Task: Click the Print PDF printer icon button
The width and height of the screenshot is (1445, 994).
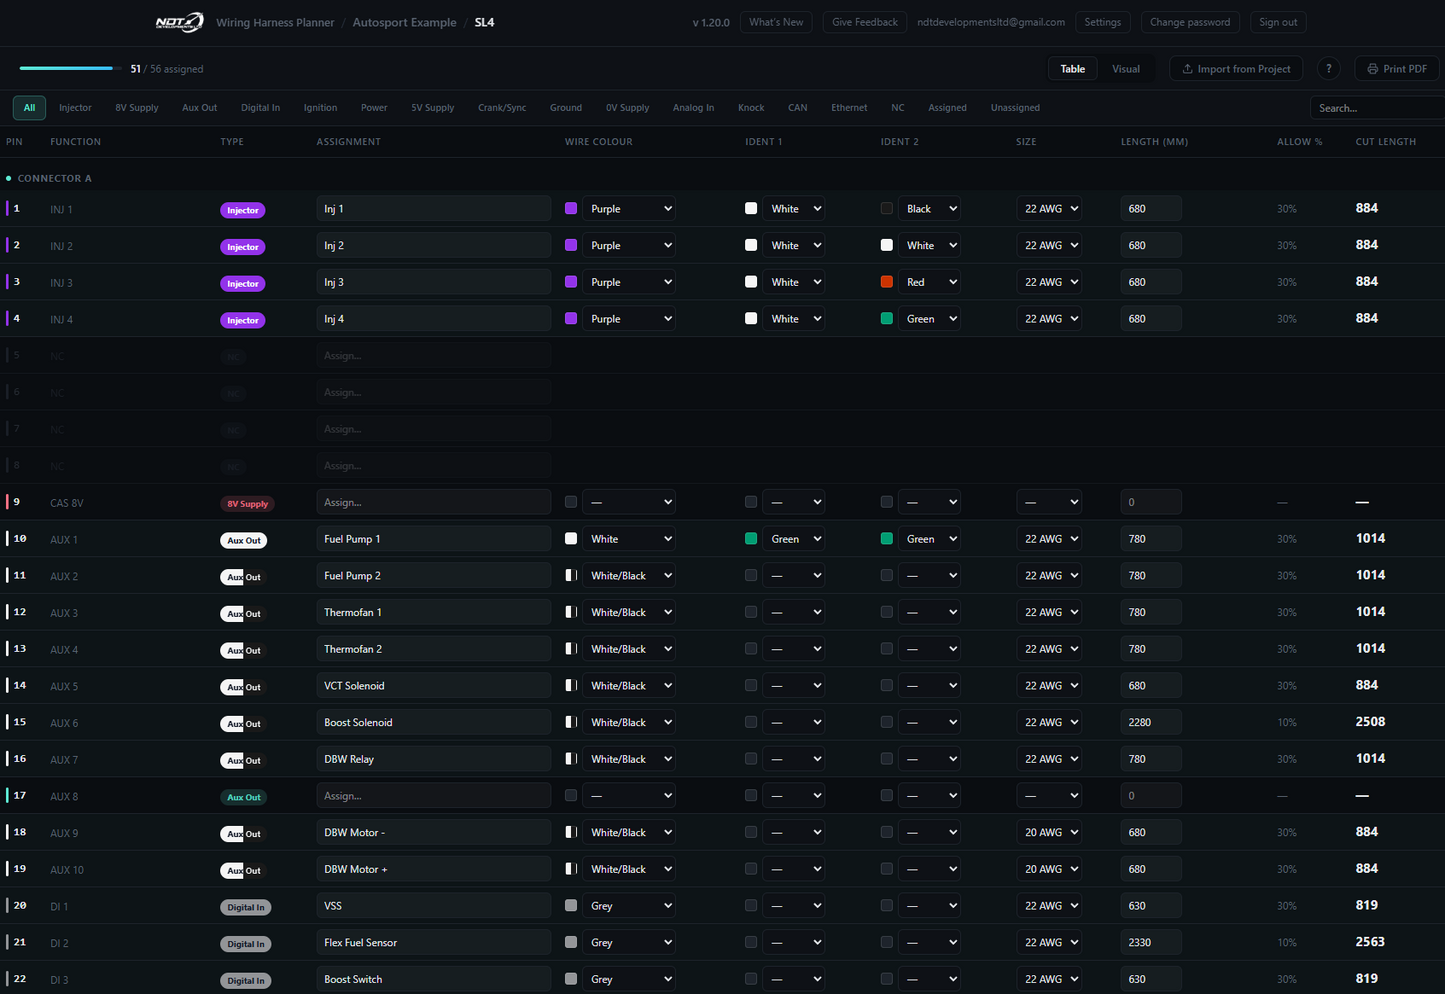Action: point(1397,69)
